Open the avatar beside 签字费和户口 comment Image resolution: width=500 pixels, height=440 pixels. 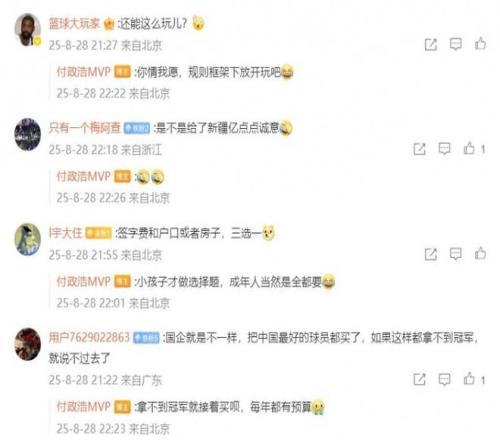pyautogui.click(x=28, y=239)
